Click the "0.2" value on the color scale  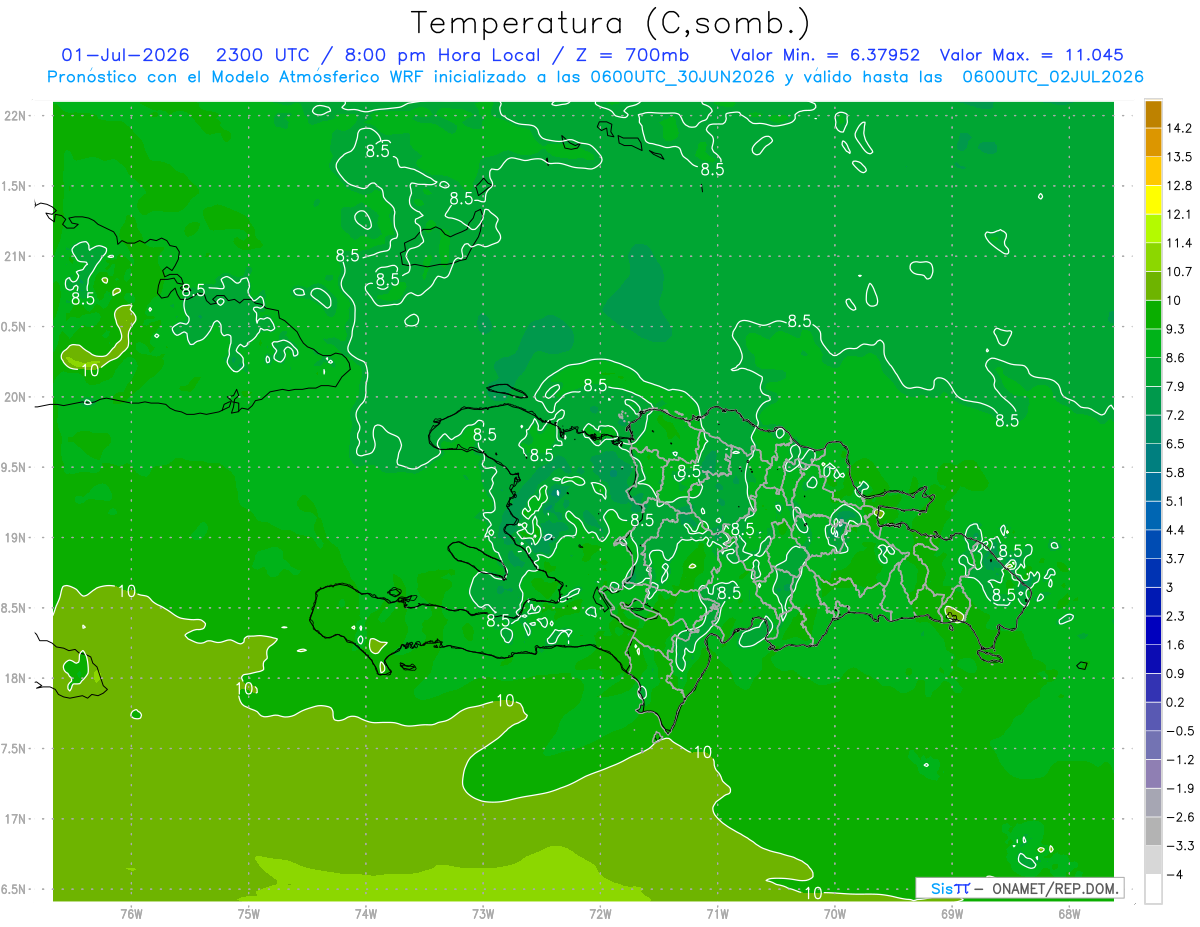coord(1176,702)
